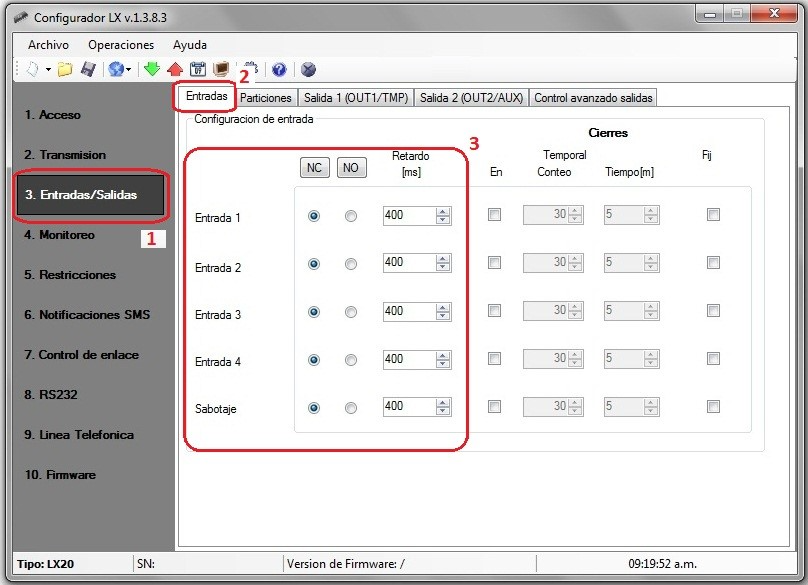The width and height of the screenshot is (808, 585).
Task: Decrease Entrada 4 Retardo with down arrow
Action: pos(443,363)
